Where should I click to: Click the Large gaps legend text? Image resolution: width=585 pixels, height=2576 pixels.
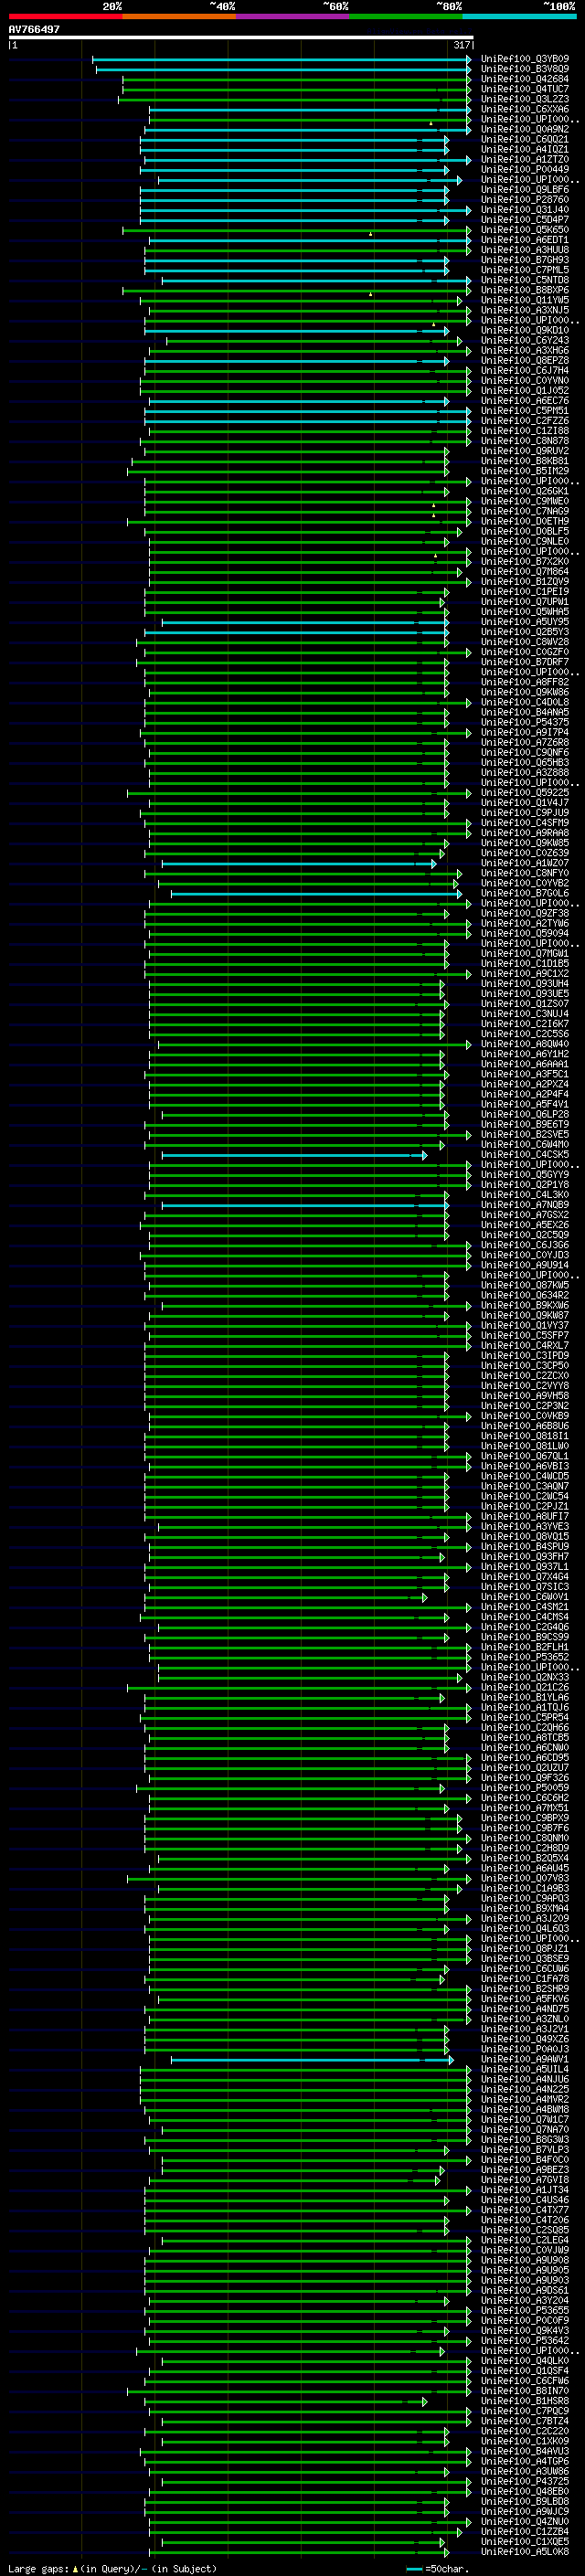[112, 2568]
